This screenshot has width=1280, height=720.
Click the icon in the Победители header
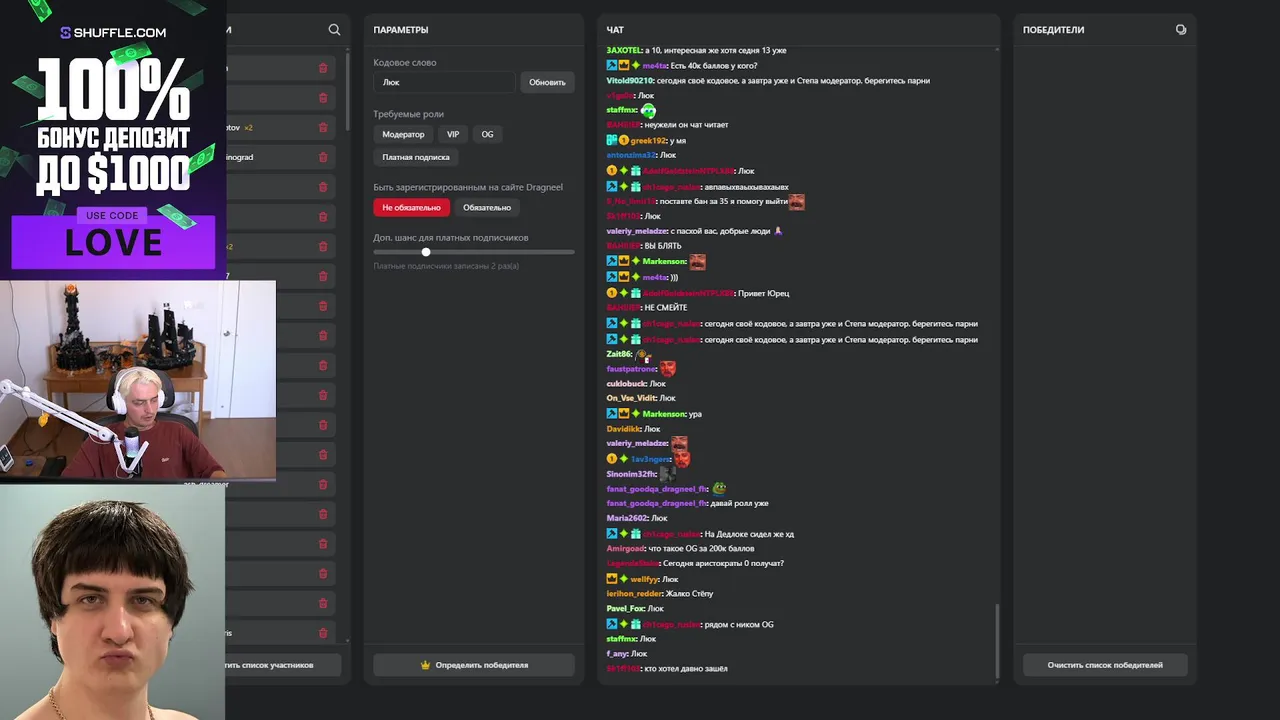pos(1181,30)
